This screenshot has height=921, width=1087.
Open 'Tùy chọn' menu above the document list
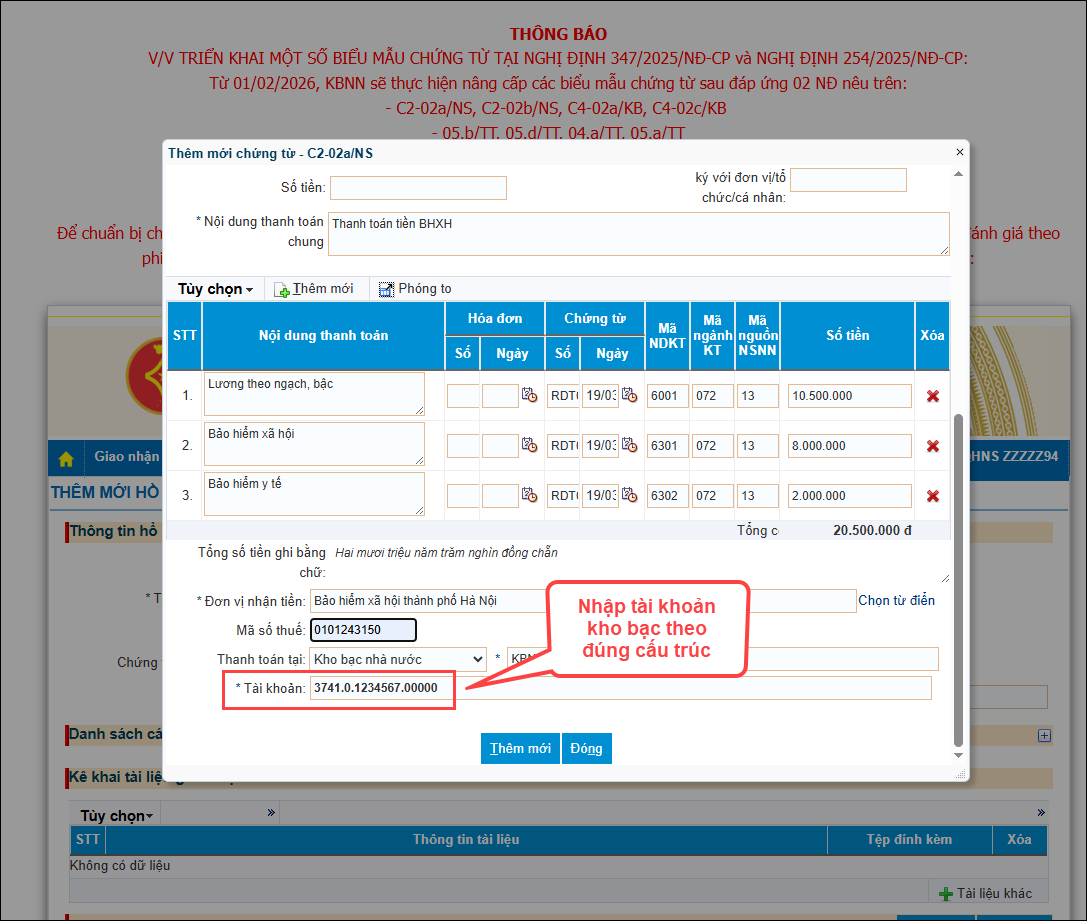pos(117,815)
